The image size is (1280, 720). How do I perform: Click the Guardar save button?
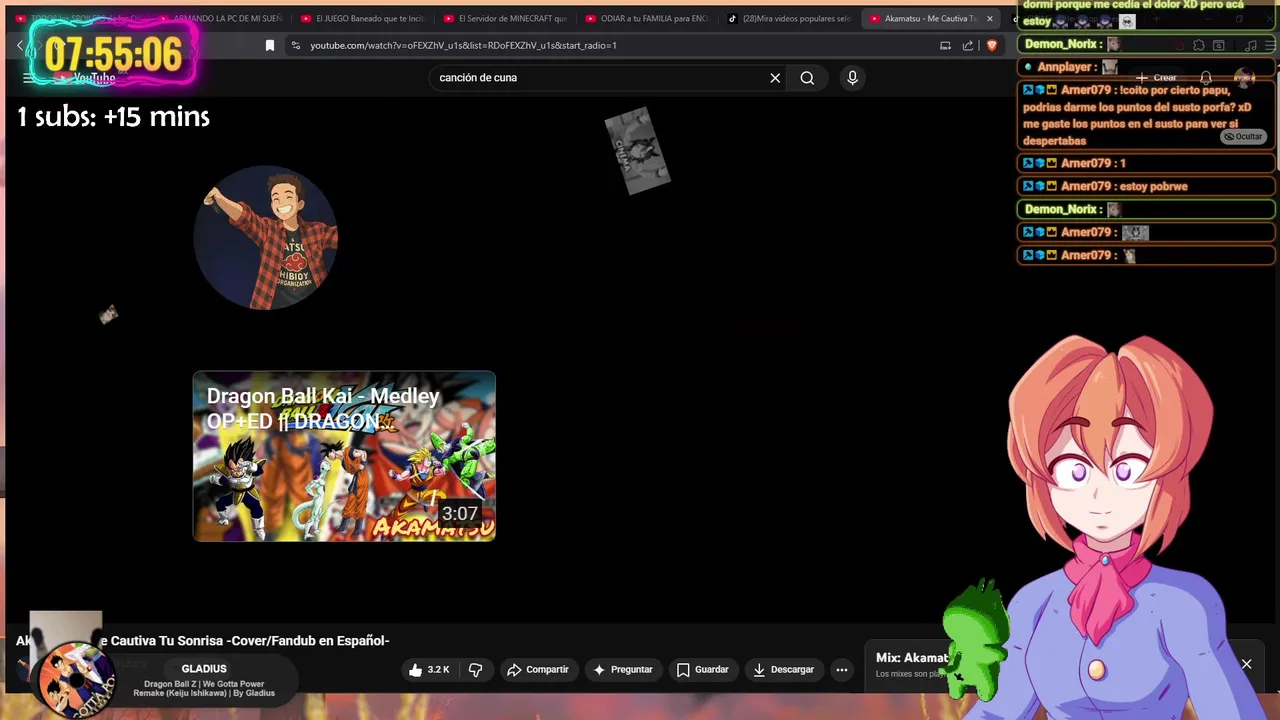pos(702,670)
